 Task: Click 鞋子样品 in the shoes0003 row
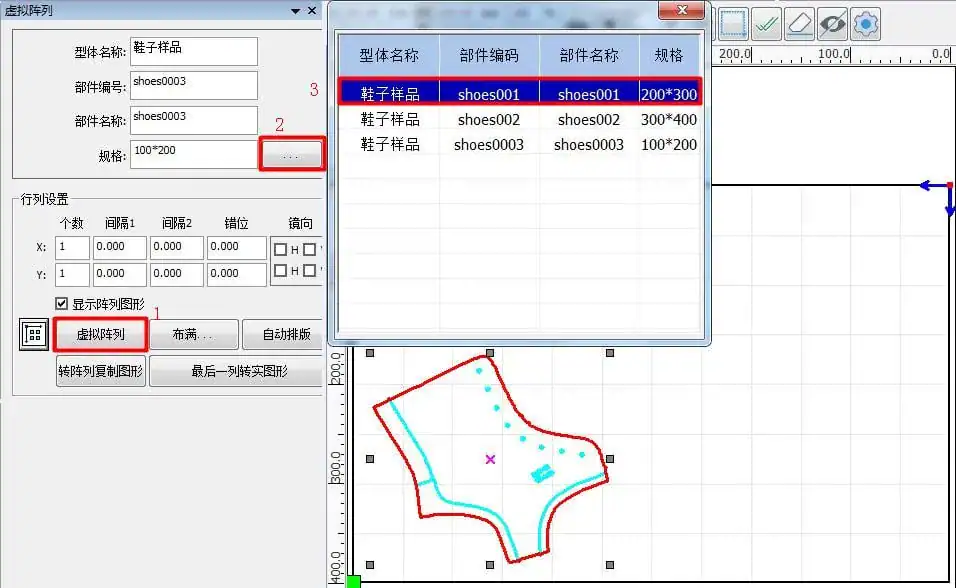click(390, 145)
